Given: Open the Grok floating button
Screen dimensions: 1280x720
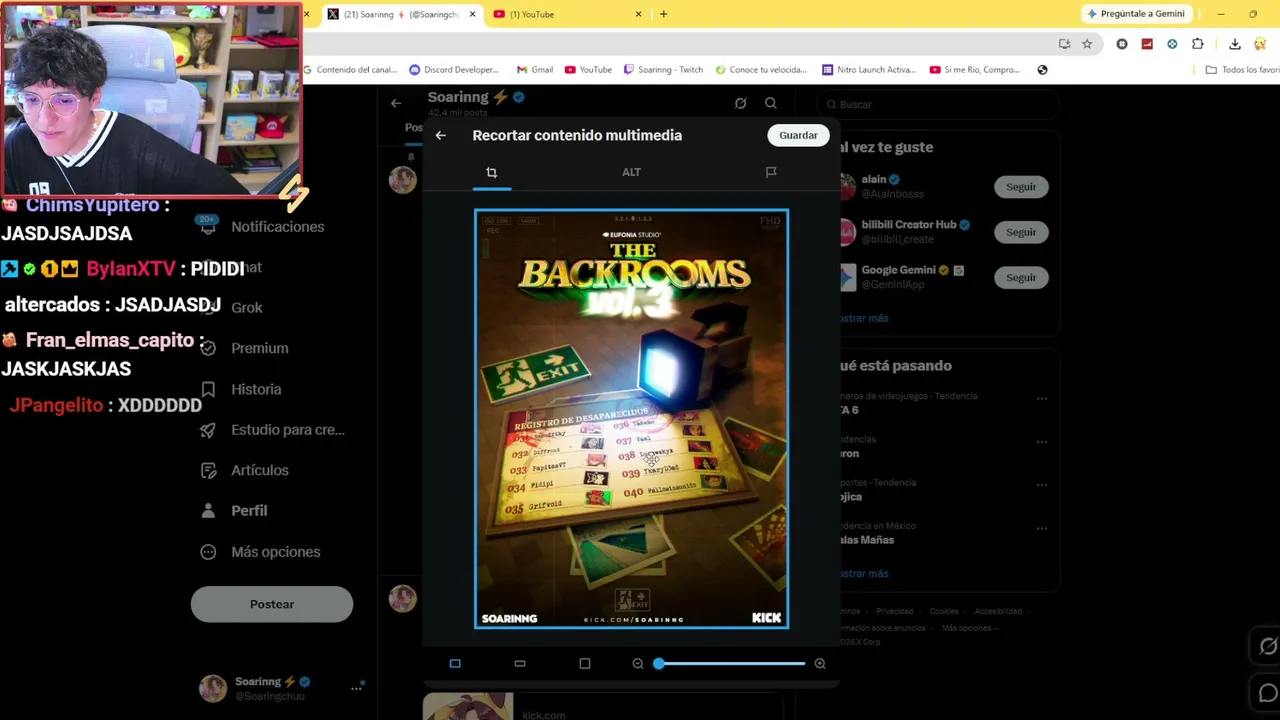Looking at the screenshot, I should pos(1268,647).
